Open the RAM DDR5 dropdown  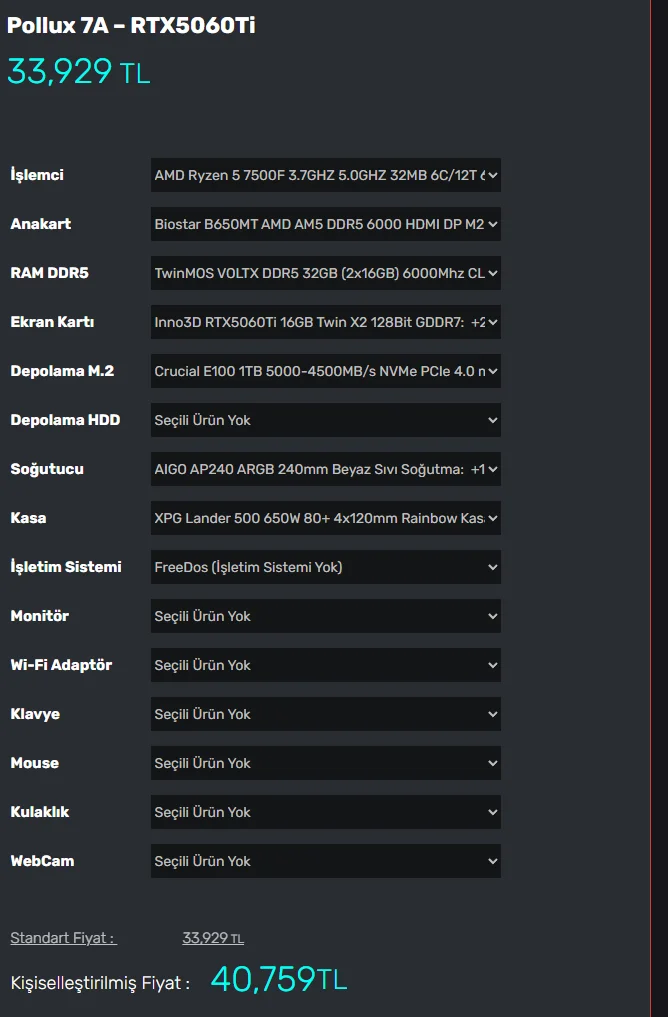coord(325,273)
